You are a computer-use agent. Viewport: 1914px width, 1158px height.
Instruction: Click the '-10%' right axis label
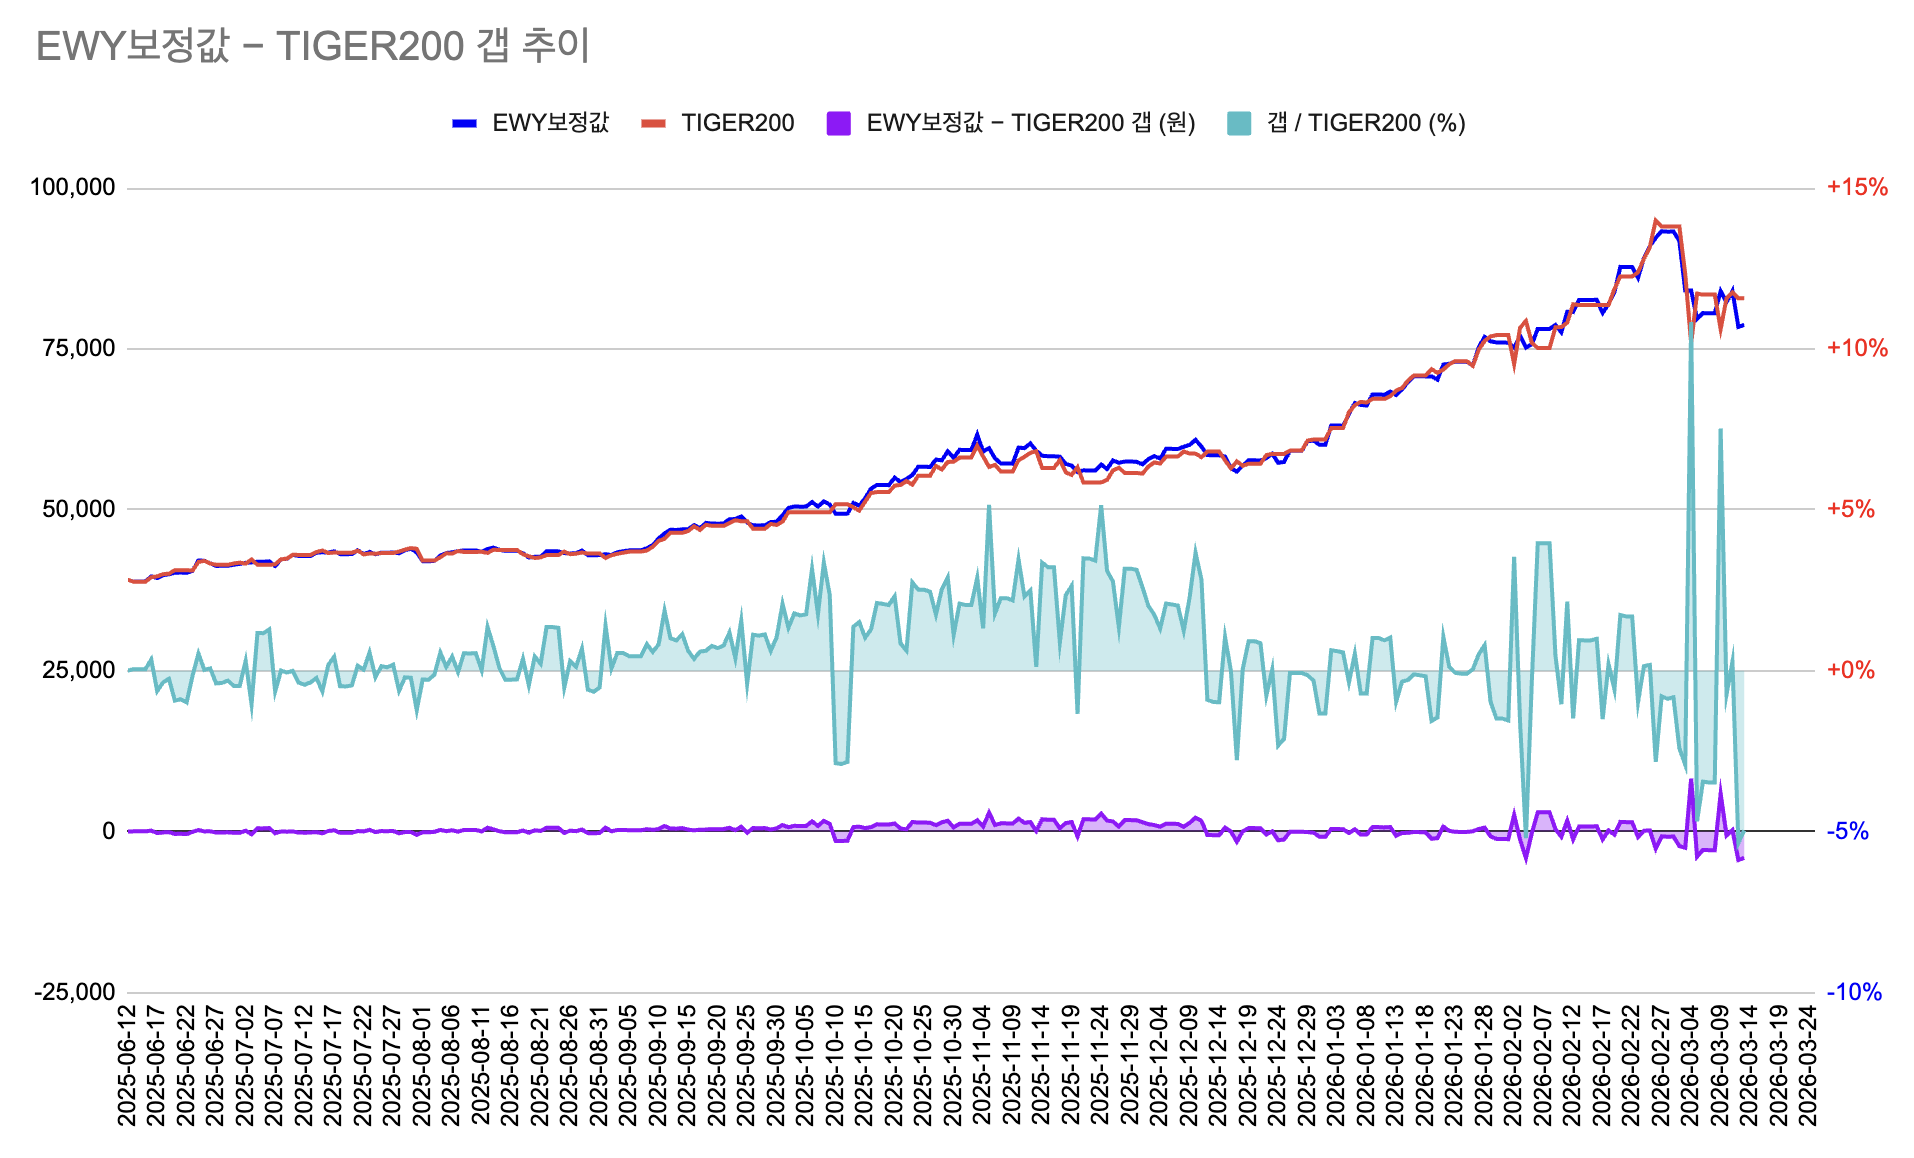click(x=1854, y=992)
